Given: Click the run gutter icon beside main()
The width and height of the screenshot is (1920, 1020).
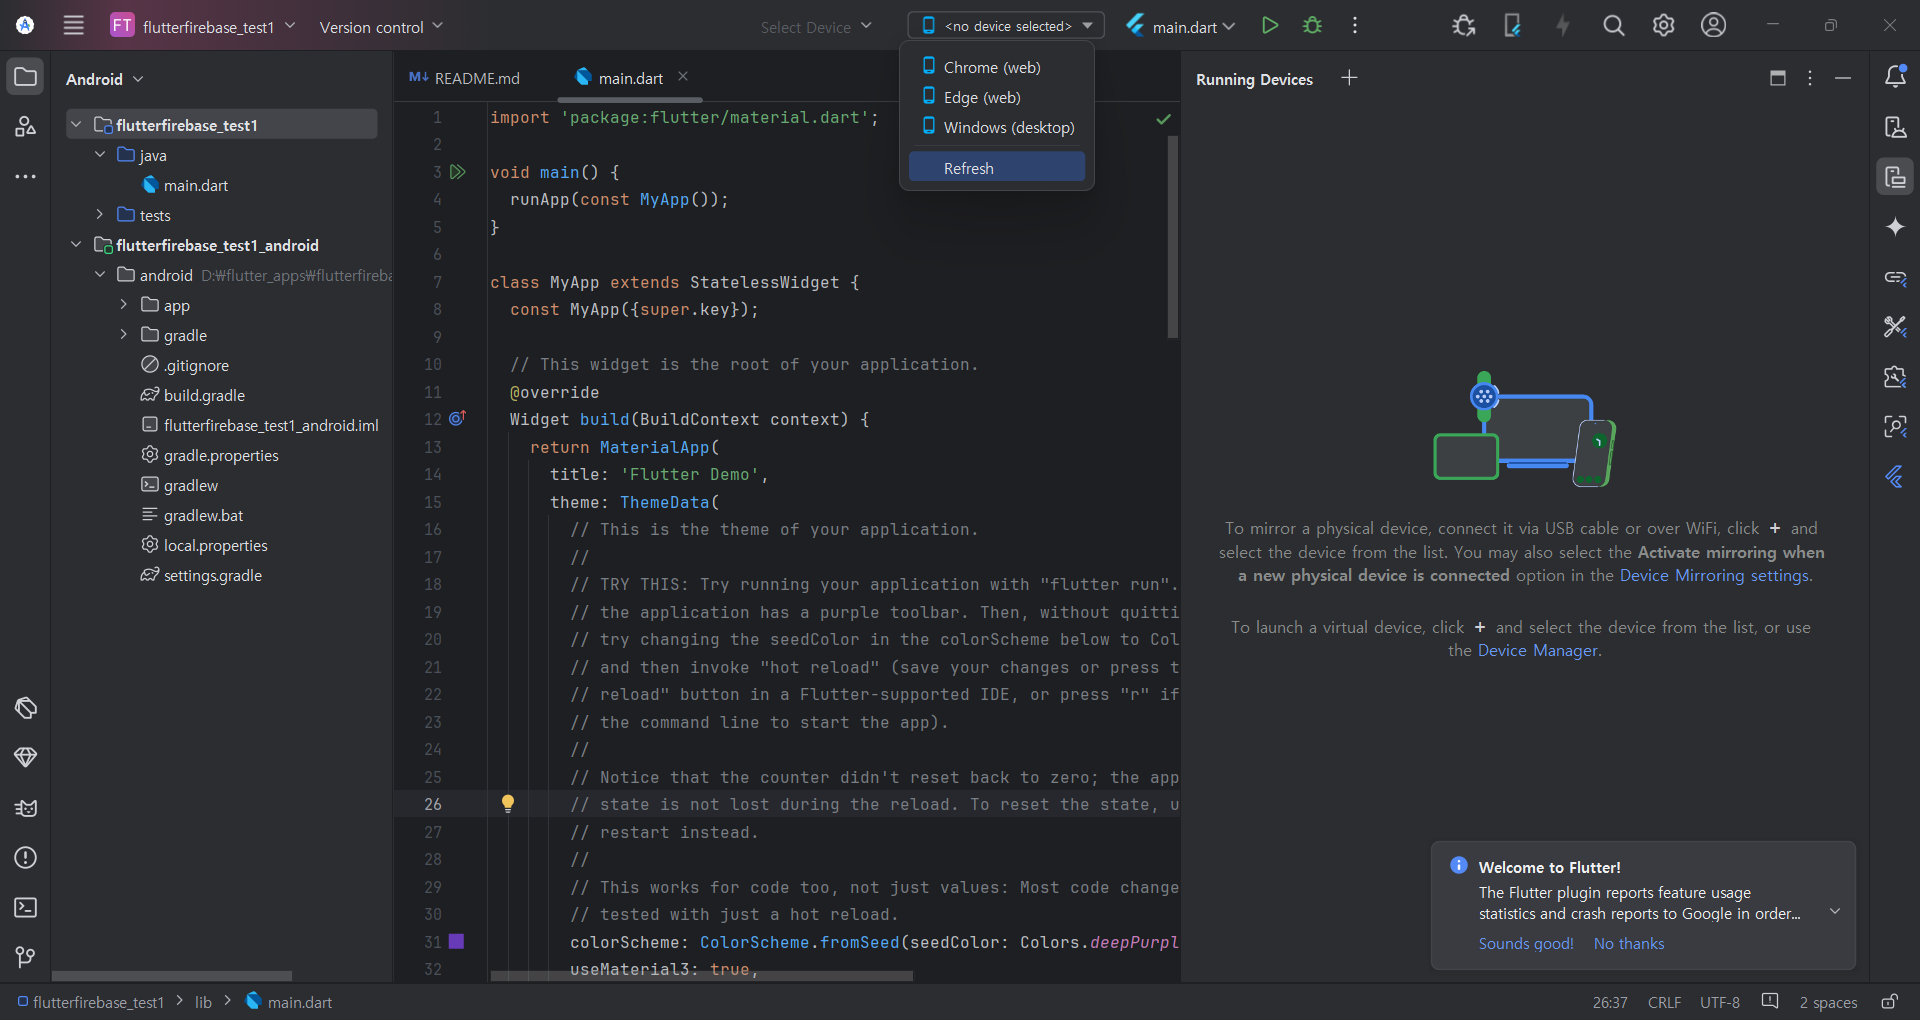Looking at the screenshot, I should click(x=458, y=172).
